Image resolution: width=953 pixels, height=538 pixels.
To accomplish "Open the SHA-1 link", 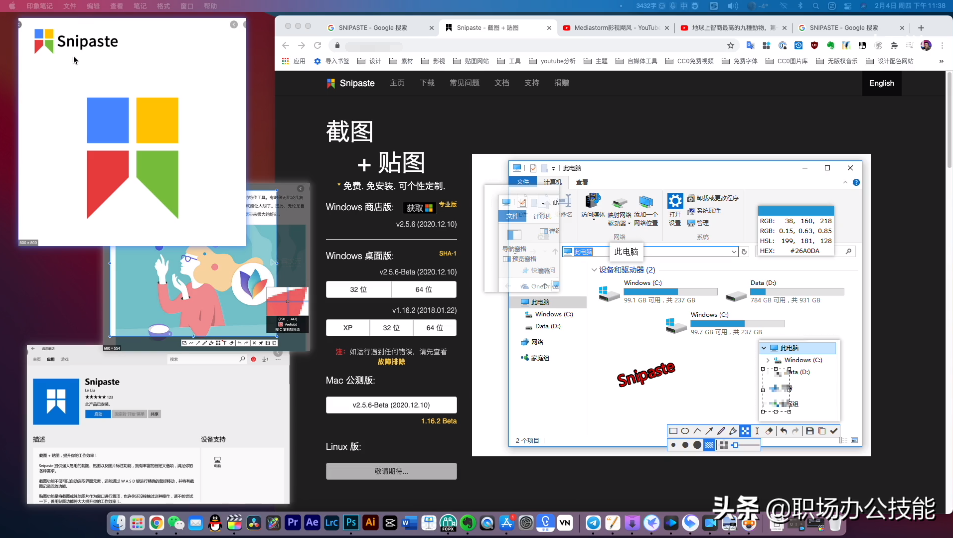I will click(x=448, y=253).
